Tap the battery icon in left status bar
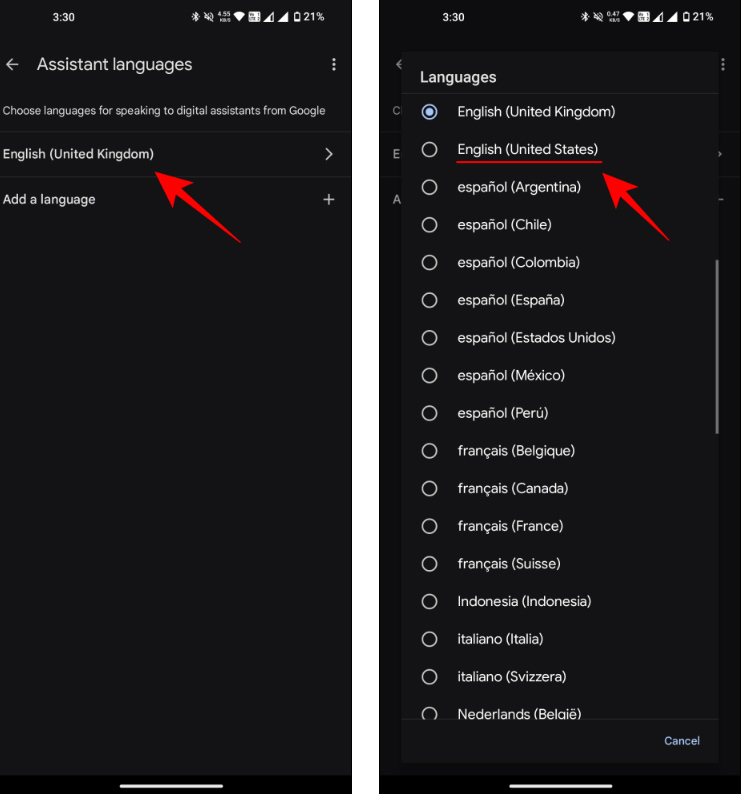The image size is (742, 794). point(296,17)
